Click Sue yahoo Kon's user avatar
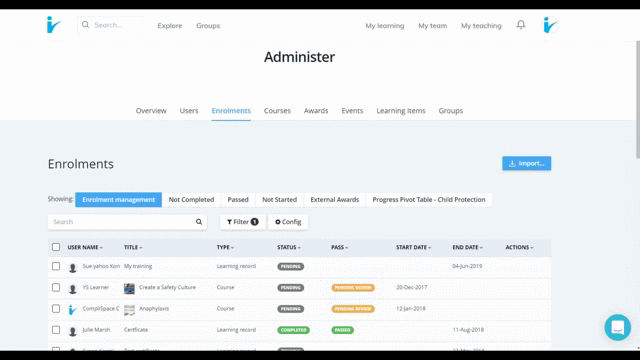Image resolution: width=640 pixels, height=360 pixels. point(73,267)
